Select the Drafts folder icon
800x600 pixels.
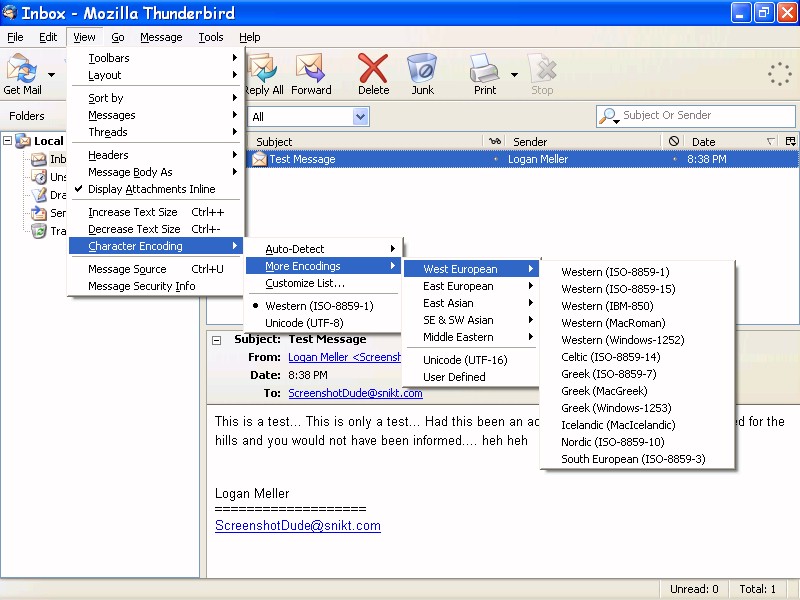click(39, 195)
